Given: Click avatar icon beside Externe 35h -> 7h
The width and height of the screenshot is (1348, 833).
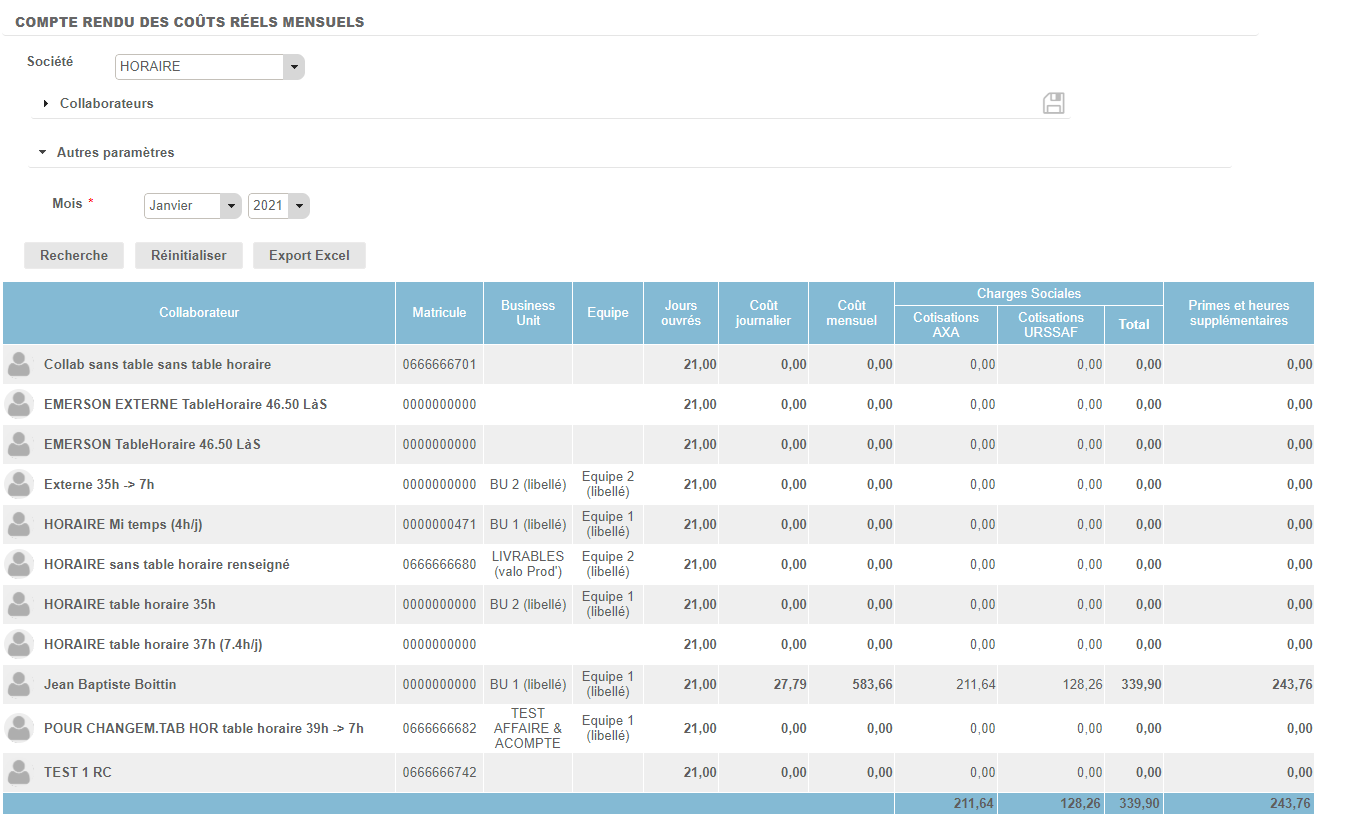Looking at the screenshot, I should click(19, 485).
